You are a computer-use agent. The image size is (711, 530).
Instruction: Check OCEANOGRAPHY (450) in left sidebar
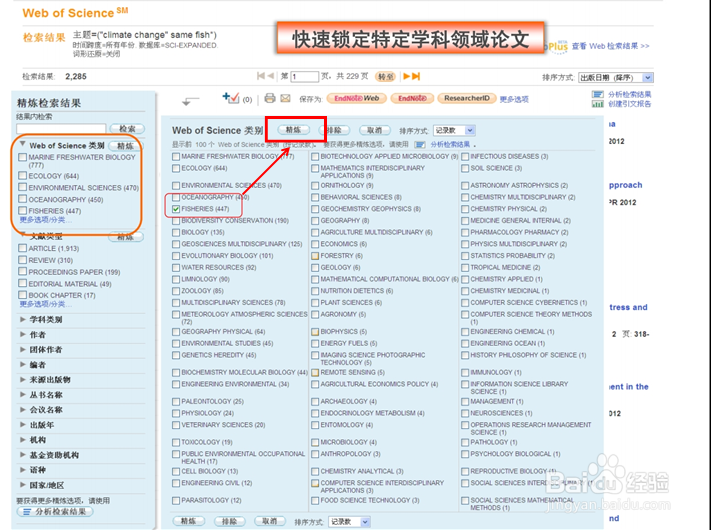point(22,199)
